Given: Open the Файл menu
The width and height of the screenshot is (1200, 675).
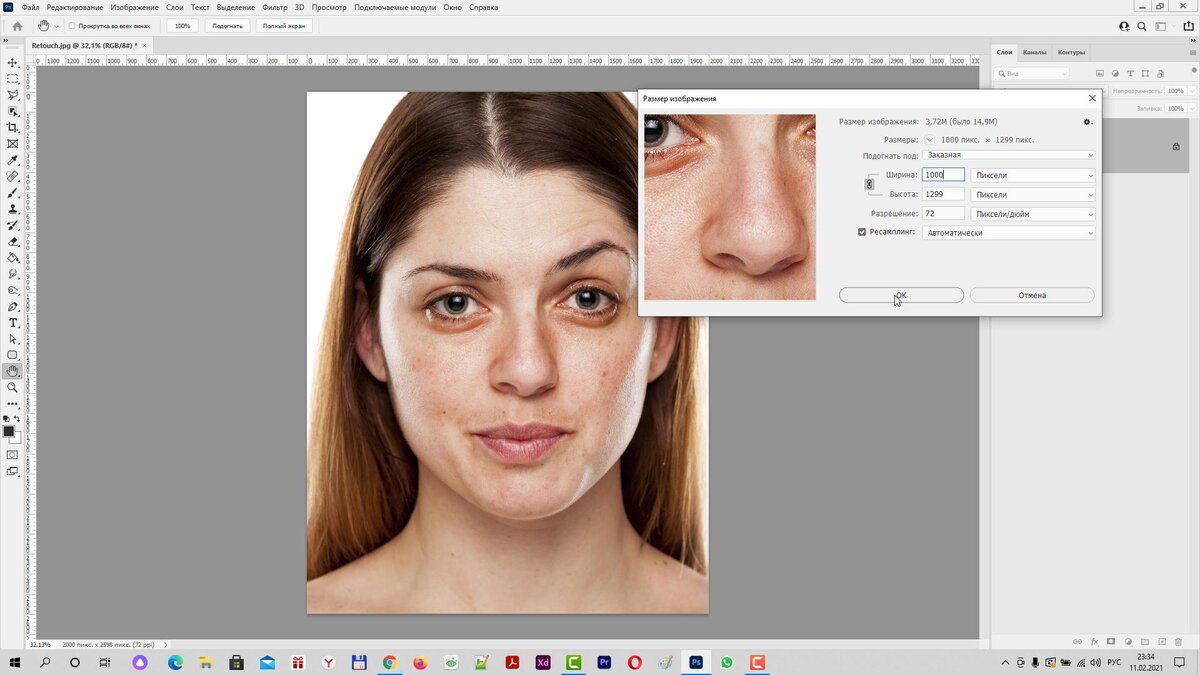Looking at the screenshot, I should coord(30,7).
